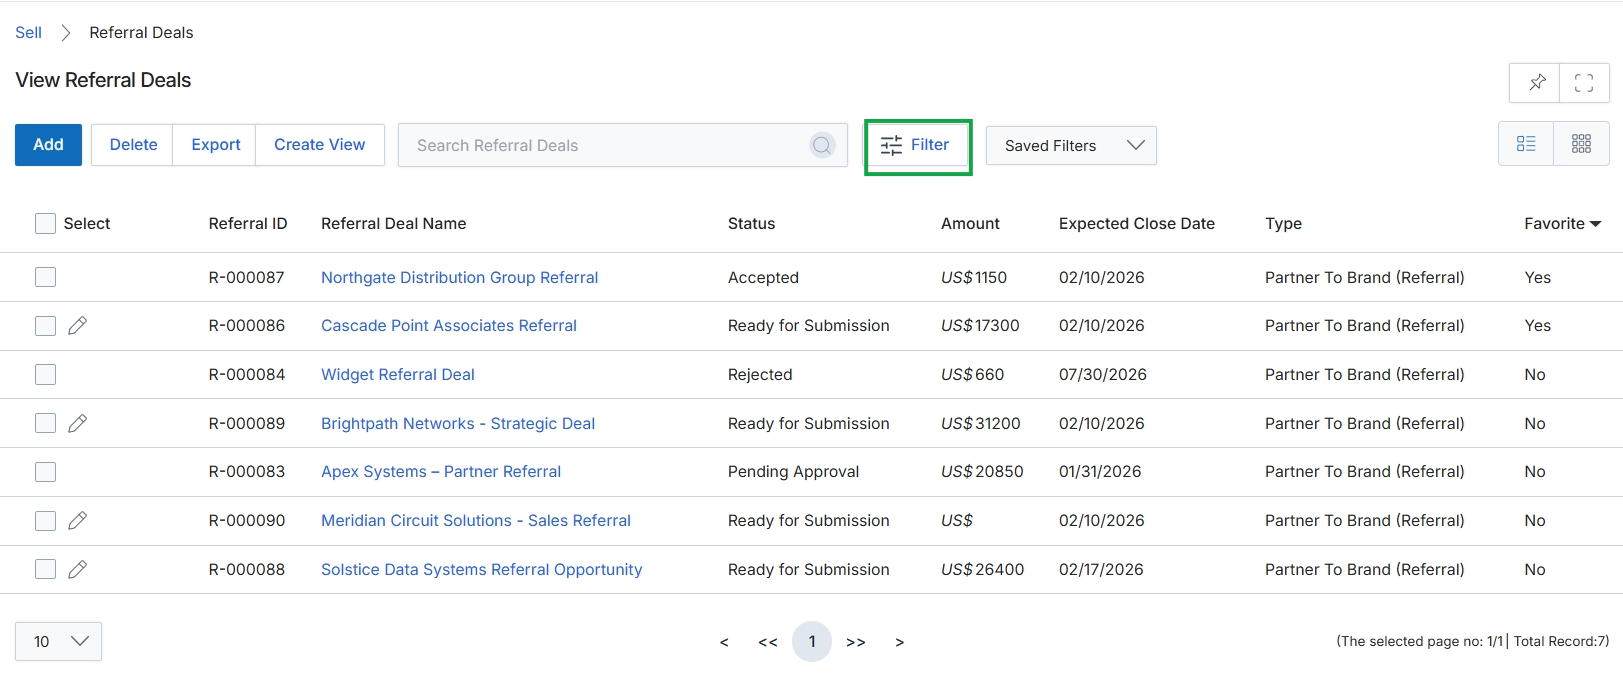Edit Meridian Circuit Solutions deal via pencil
The height and width of the screenshot is (686, 1623).
tap(77, 520)
